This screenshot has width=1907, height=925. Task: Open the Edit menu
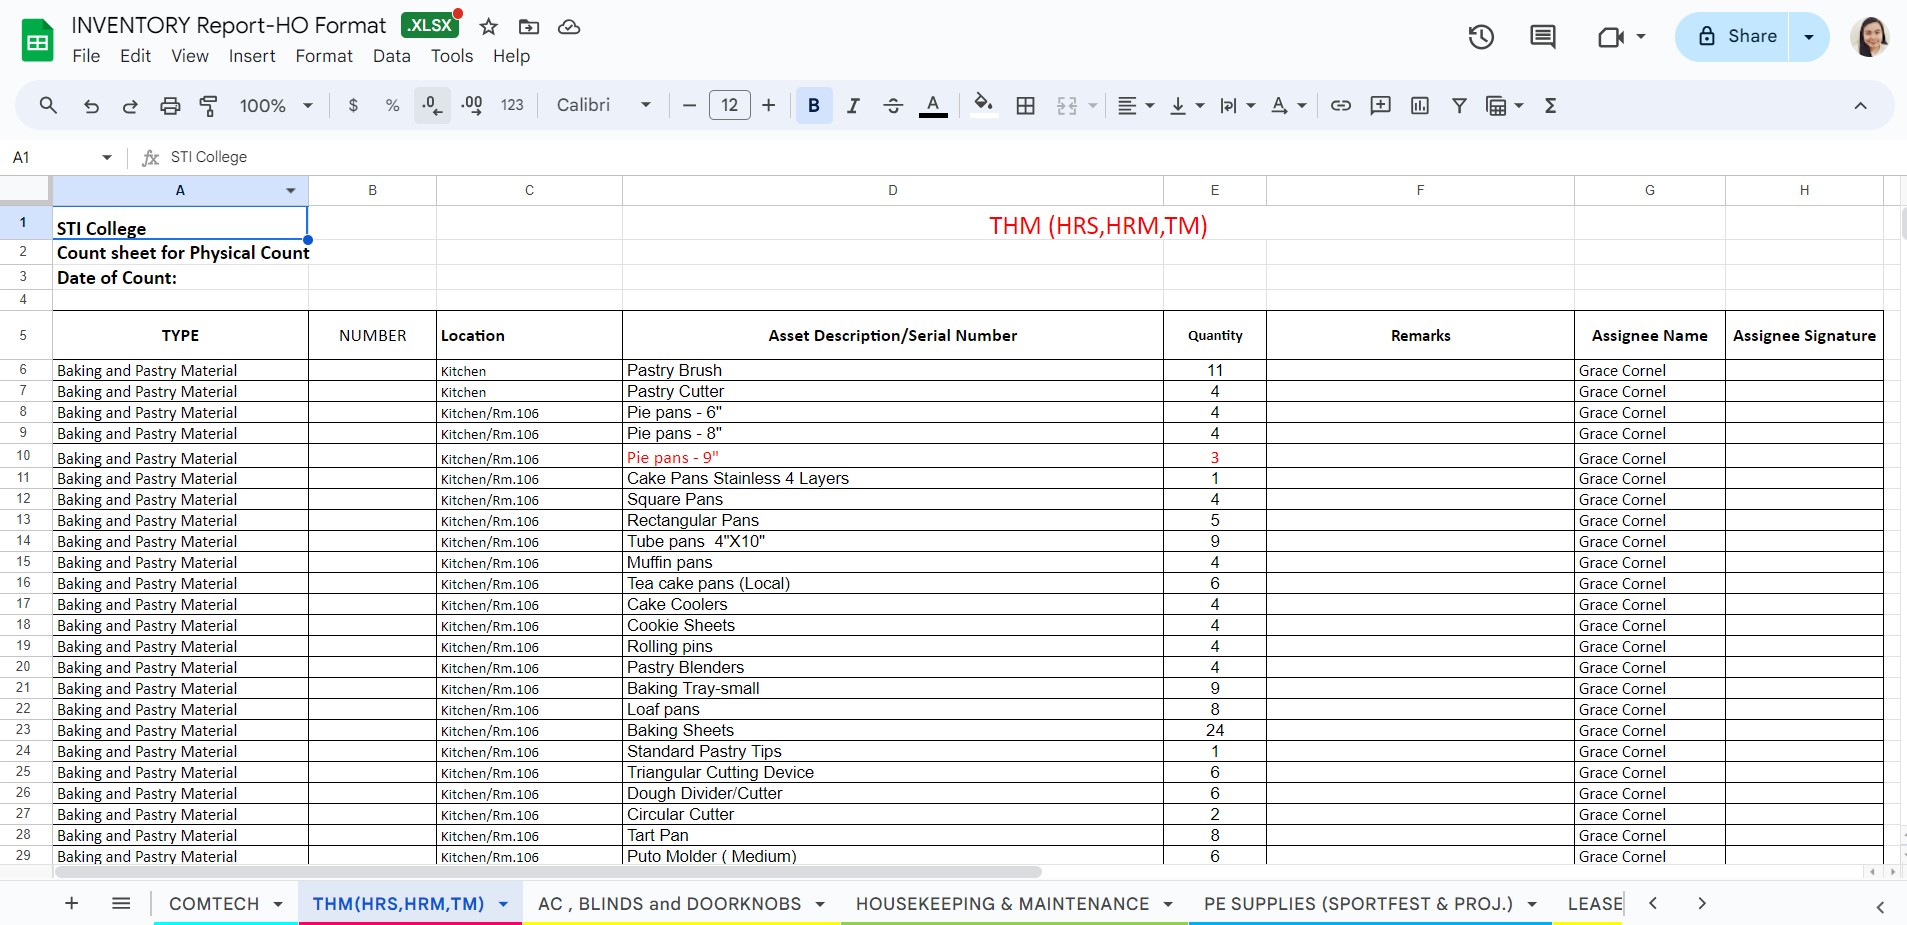pos(135,56)
